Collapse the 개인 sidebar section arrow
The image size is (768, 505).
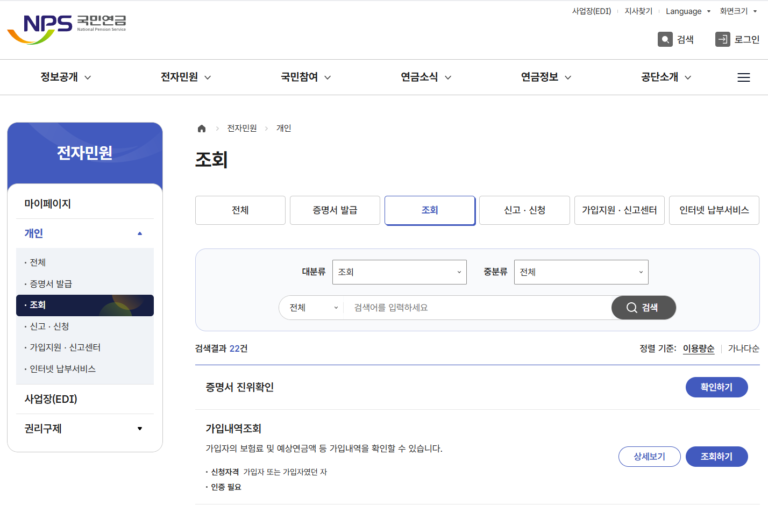click(140, 234)
